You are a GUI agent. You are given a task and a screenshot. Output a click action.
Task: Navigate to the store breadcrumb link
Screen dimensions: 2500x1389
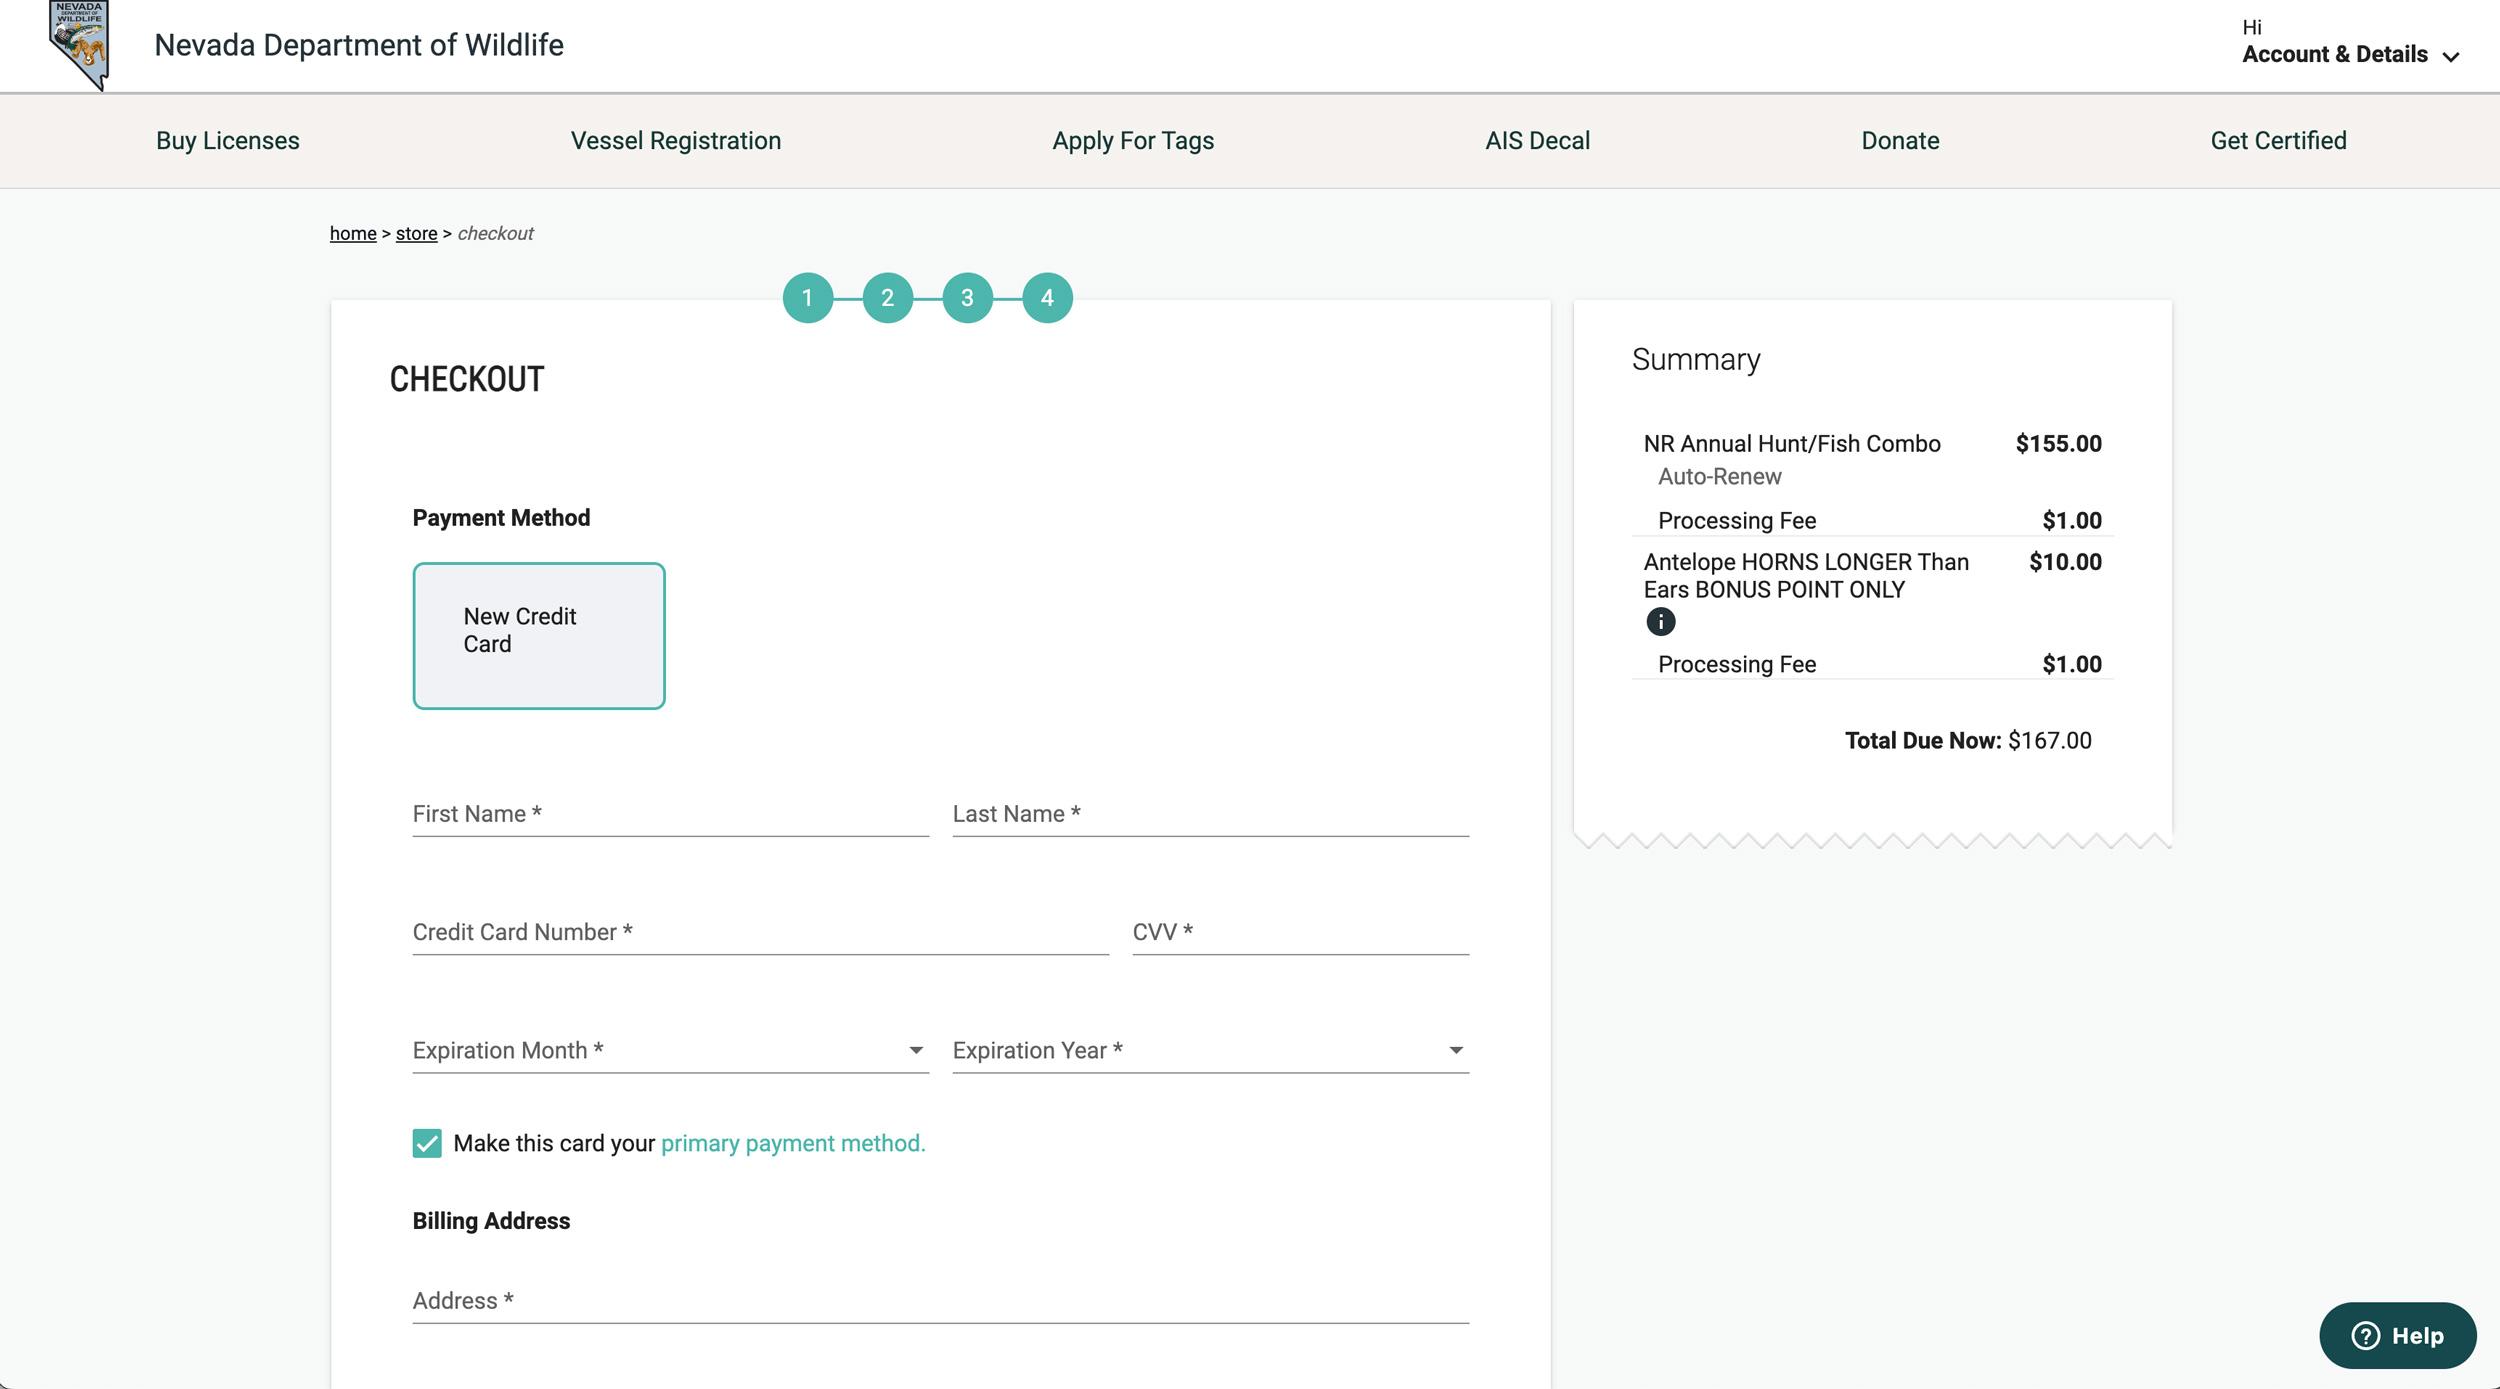click(417, 233)
